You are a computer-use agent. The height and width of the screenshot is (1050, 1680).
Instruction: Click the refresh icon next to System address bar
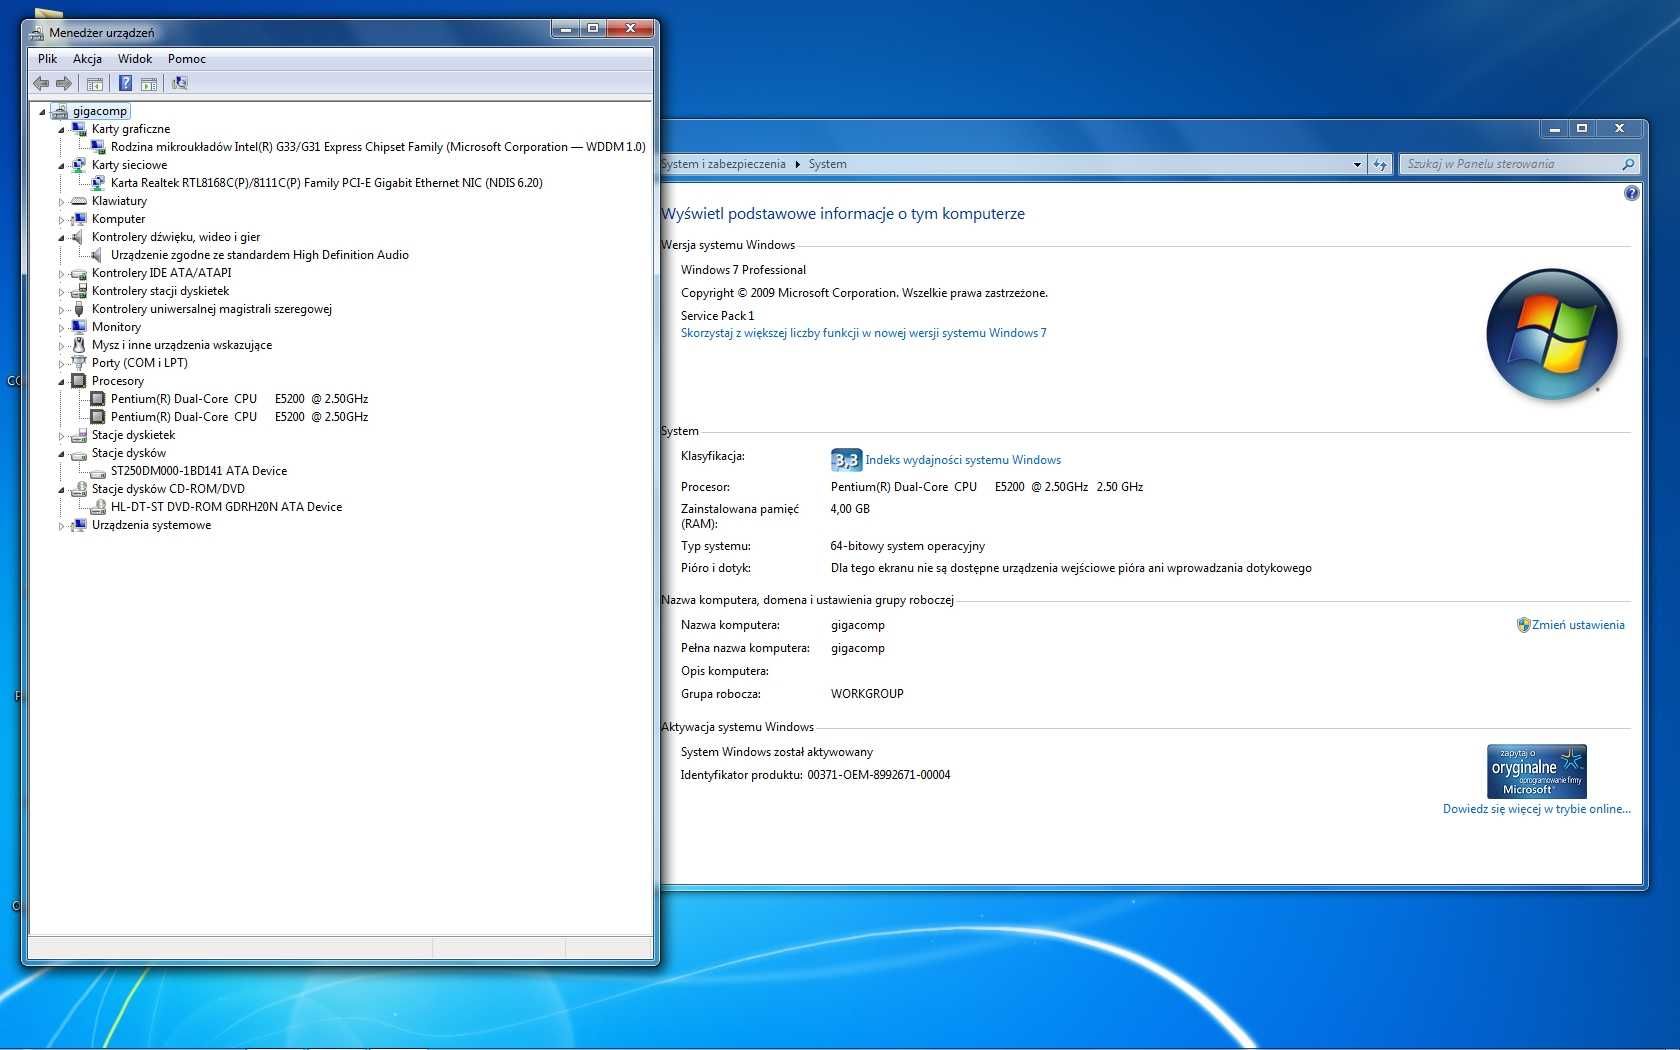click(1380, 164)
